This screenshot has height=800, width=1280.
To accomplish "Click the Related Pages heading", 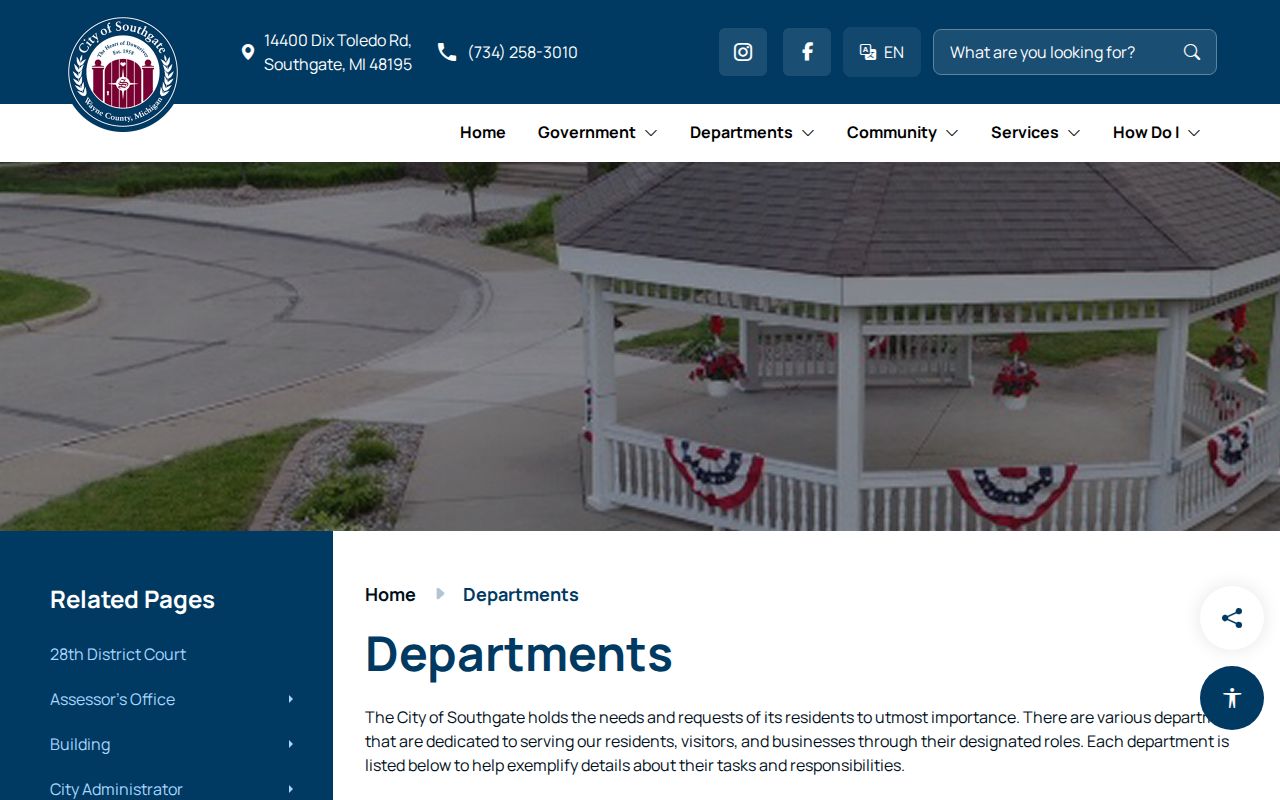I will (132, 599).
